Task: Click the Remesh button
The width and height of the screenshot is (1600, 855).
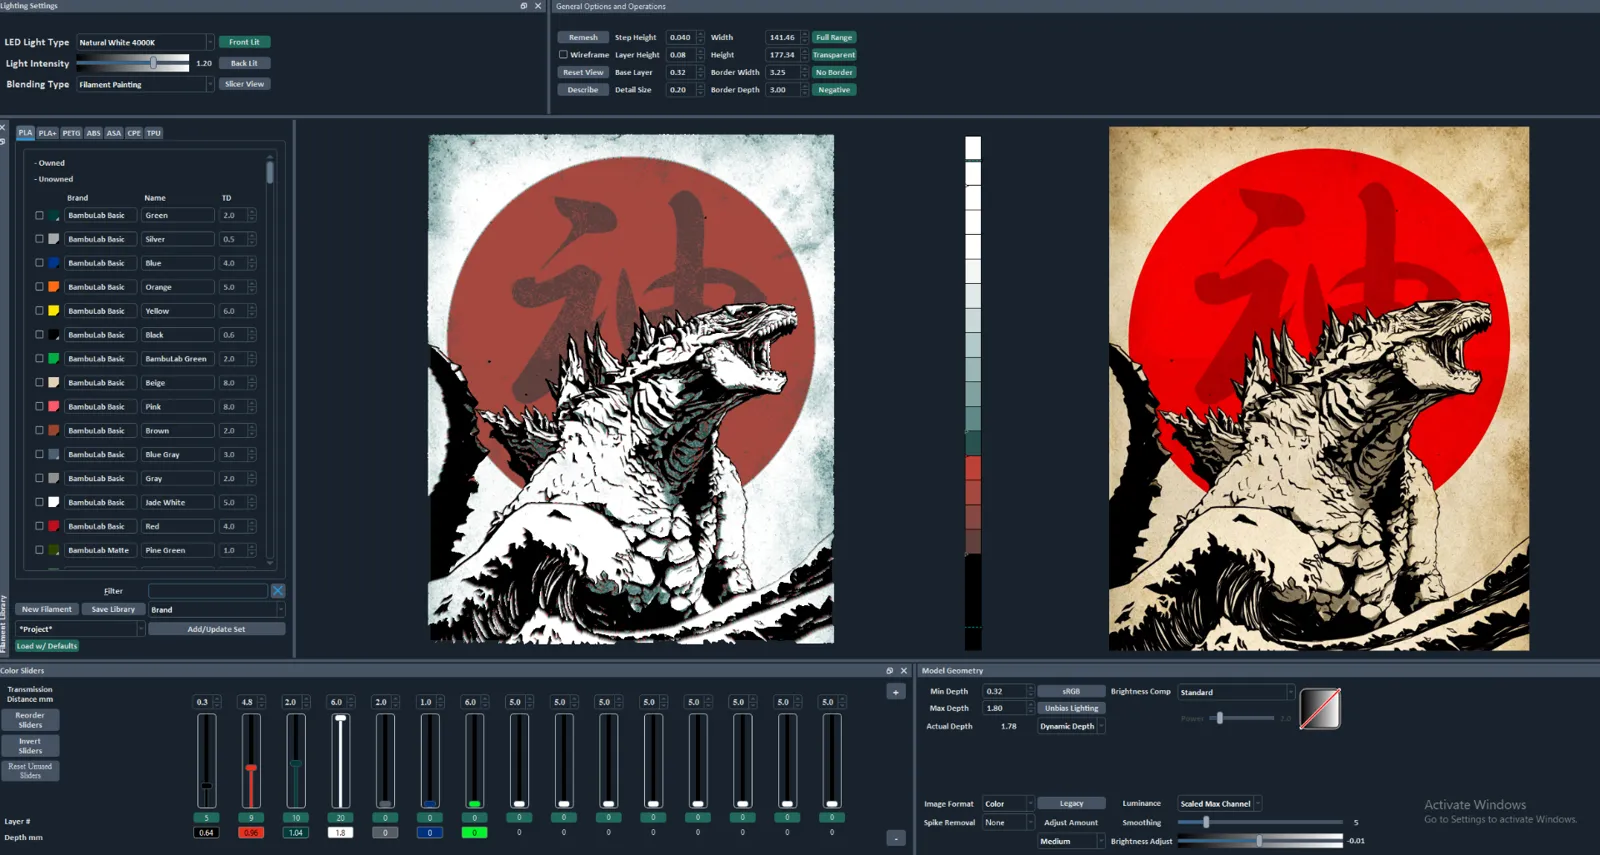Action: click(583, 37)
